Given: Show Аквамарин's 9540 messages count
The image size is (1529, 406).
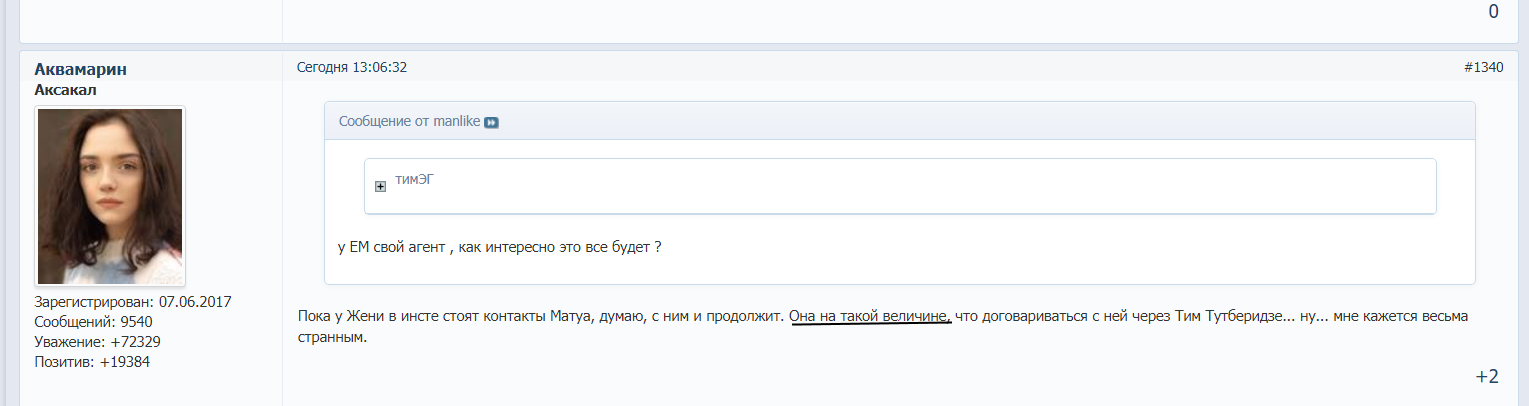Looking at the screenshot, I should 93,322.
